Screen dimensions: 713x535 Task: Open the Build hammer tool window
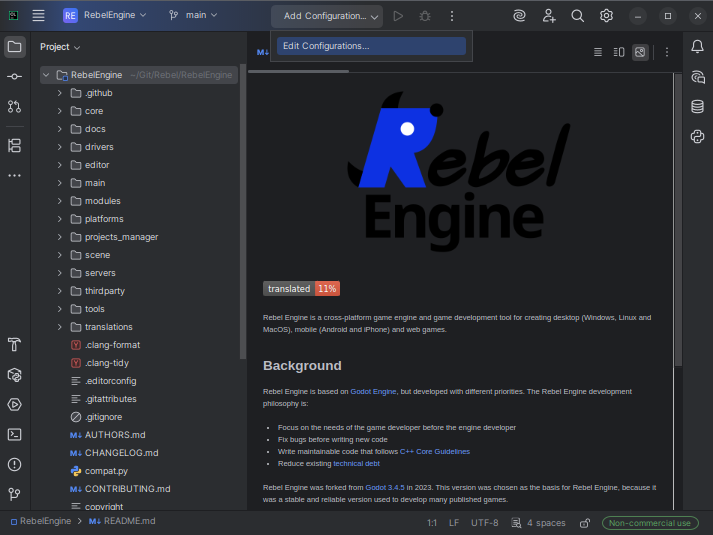click(15, 345)
